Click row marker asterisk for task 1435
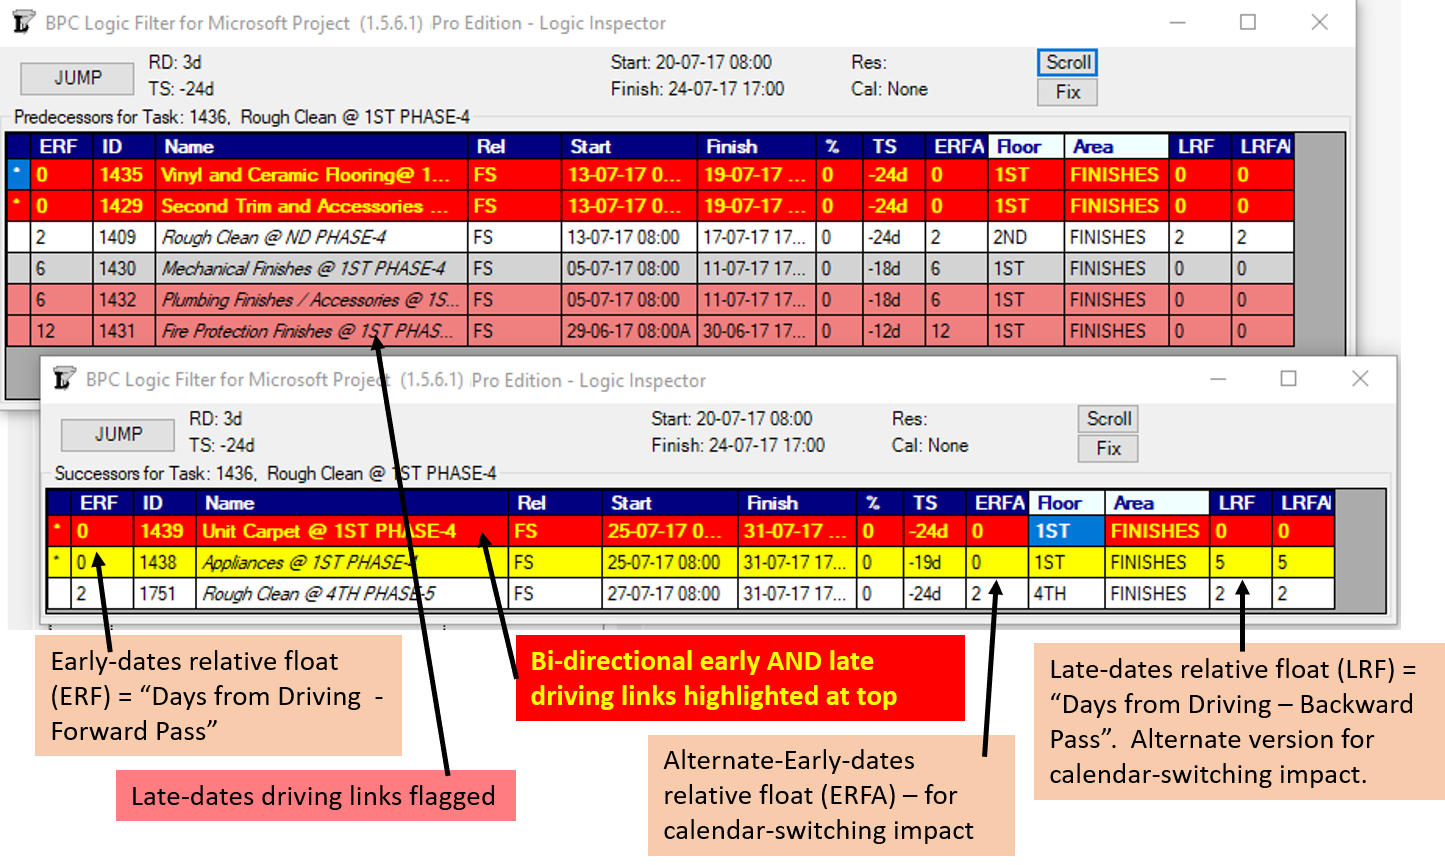 (x=19, y=175)
